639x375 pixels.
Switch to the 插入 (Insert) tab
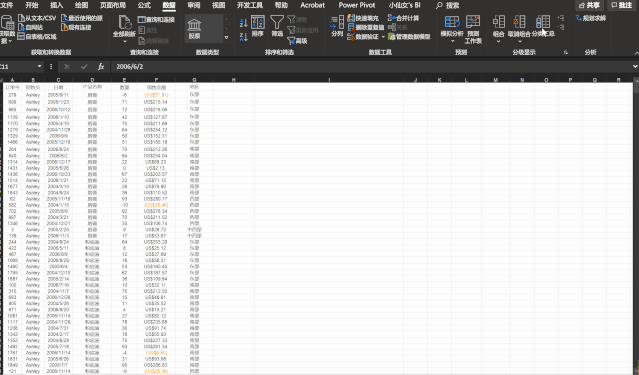56,5
